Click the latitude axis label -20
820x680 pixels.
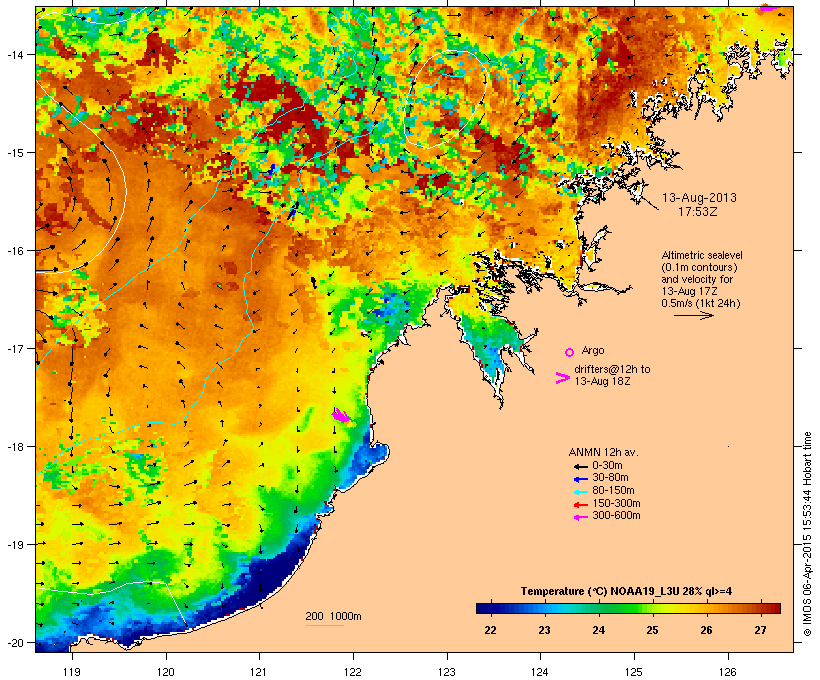tap(14, 643)
